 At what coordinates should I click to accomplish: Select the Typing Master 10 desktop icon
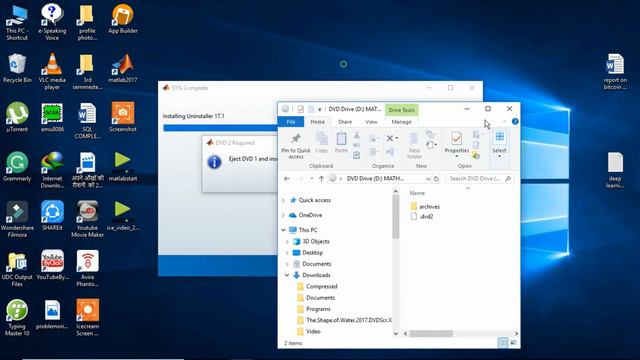(17, 318)
